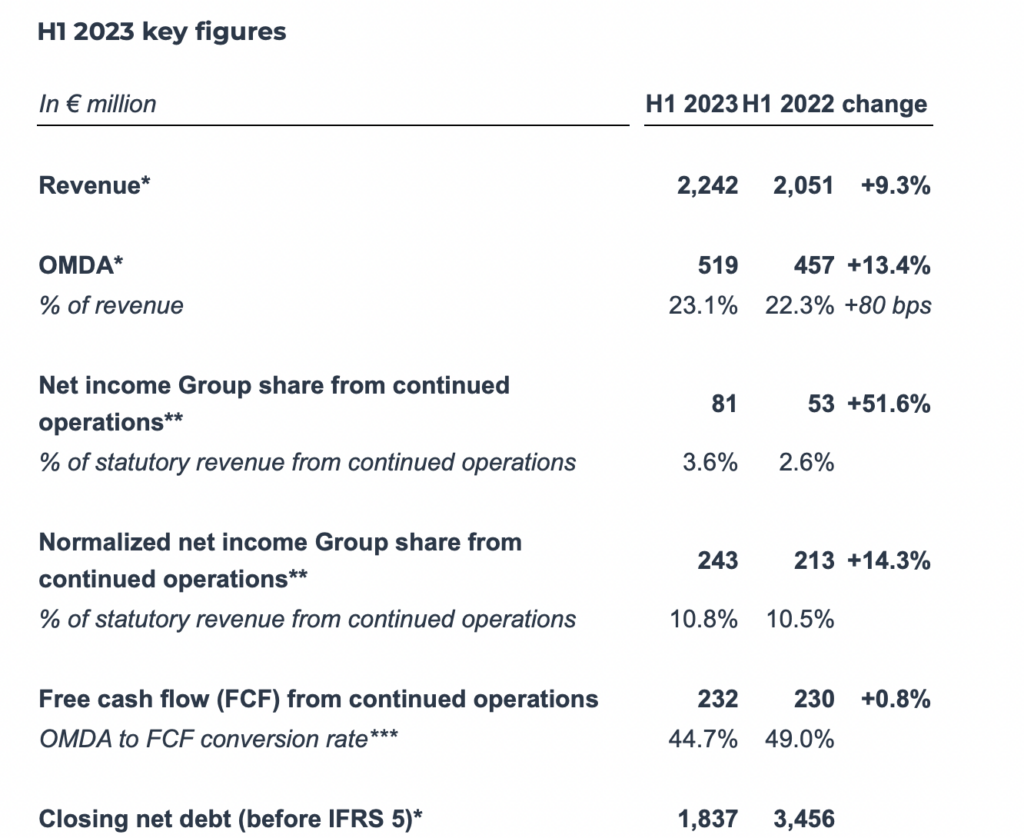Screen dimensions: 1024x838
Task: Click the +51.6% net income change
Action: [889, 404]
